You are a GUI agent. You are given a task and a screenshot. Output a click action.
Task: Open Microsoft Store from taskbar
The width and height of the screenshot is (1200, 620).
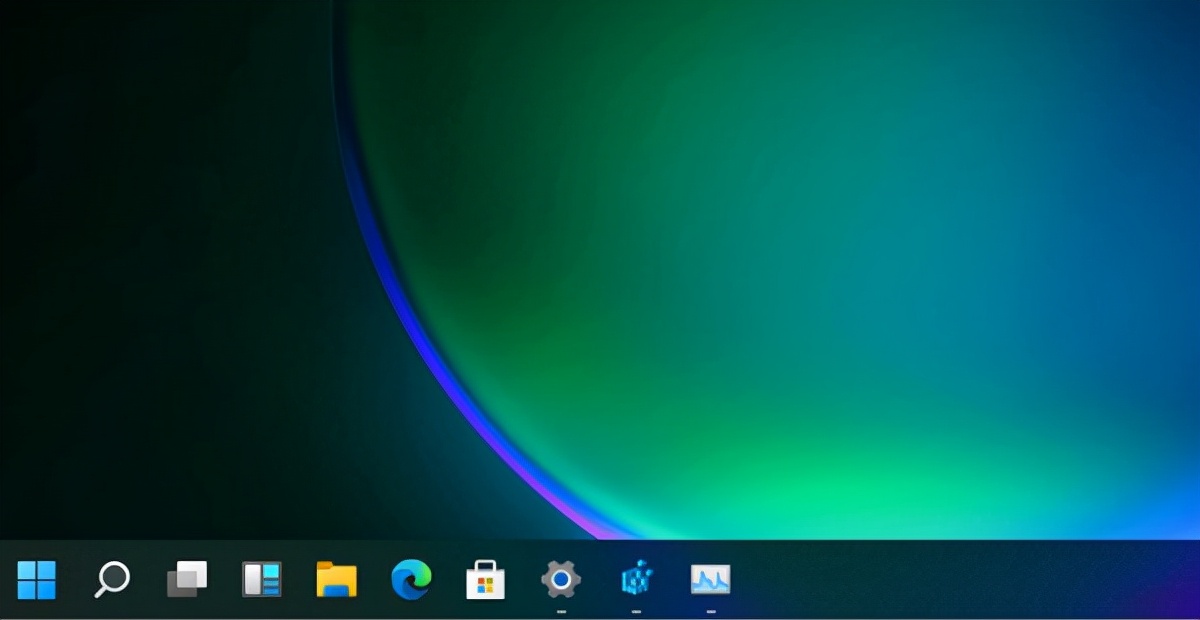(486, 579)
